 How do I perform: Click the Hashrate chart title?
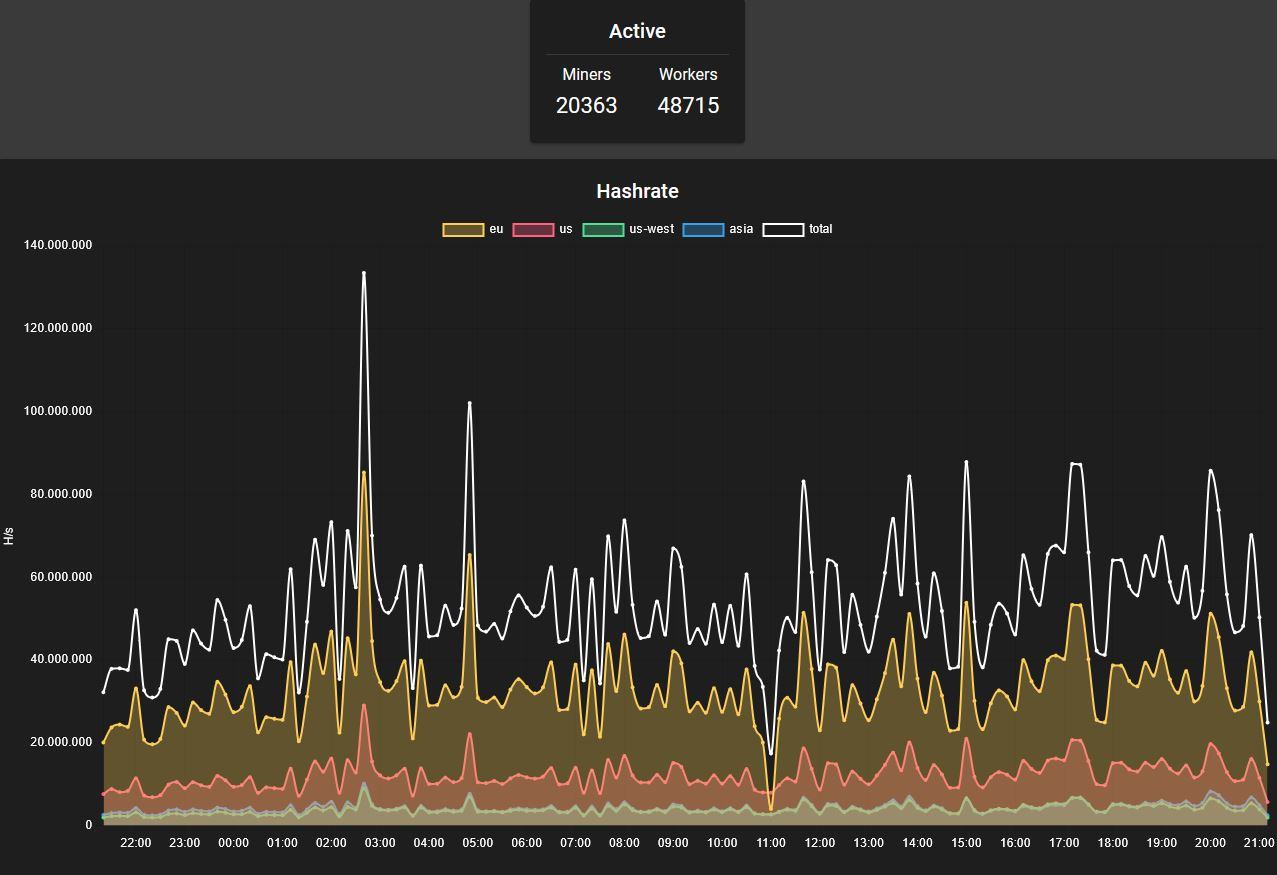[x=637, y=191]
